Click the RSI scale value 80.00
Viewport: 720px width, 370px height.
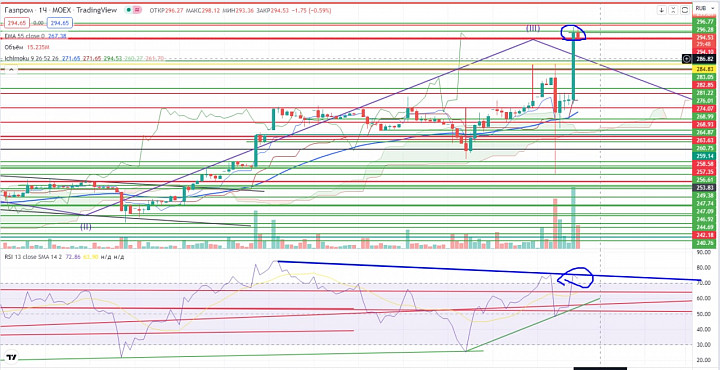(703, 268)
